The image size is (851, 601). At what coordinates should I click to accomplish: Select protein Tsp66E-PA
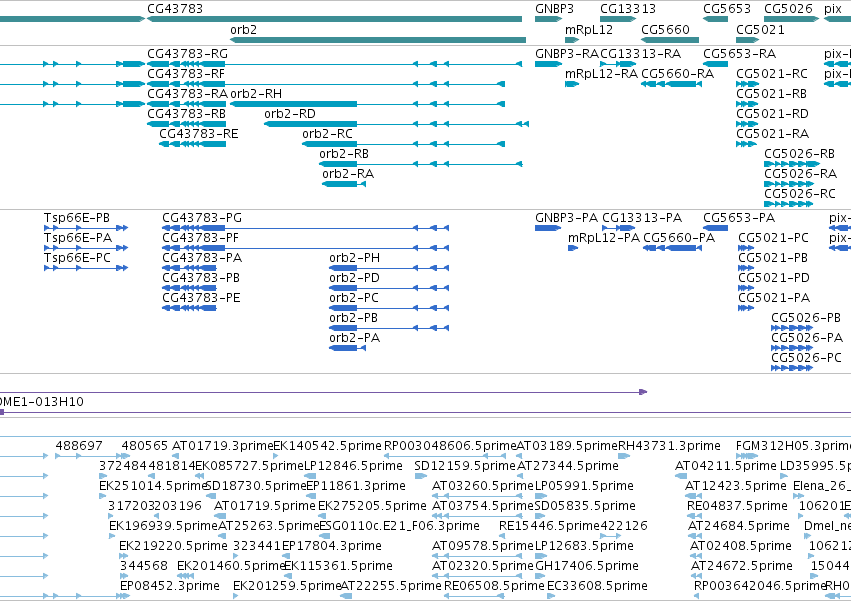coord(78,238)
